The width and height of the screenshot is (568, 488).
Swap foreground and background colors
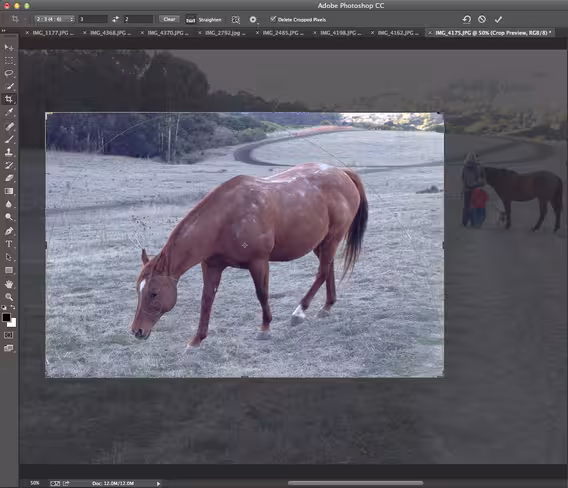pos(13,307)
